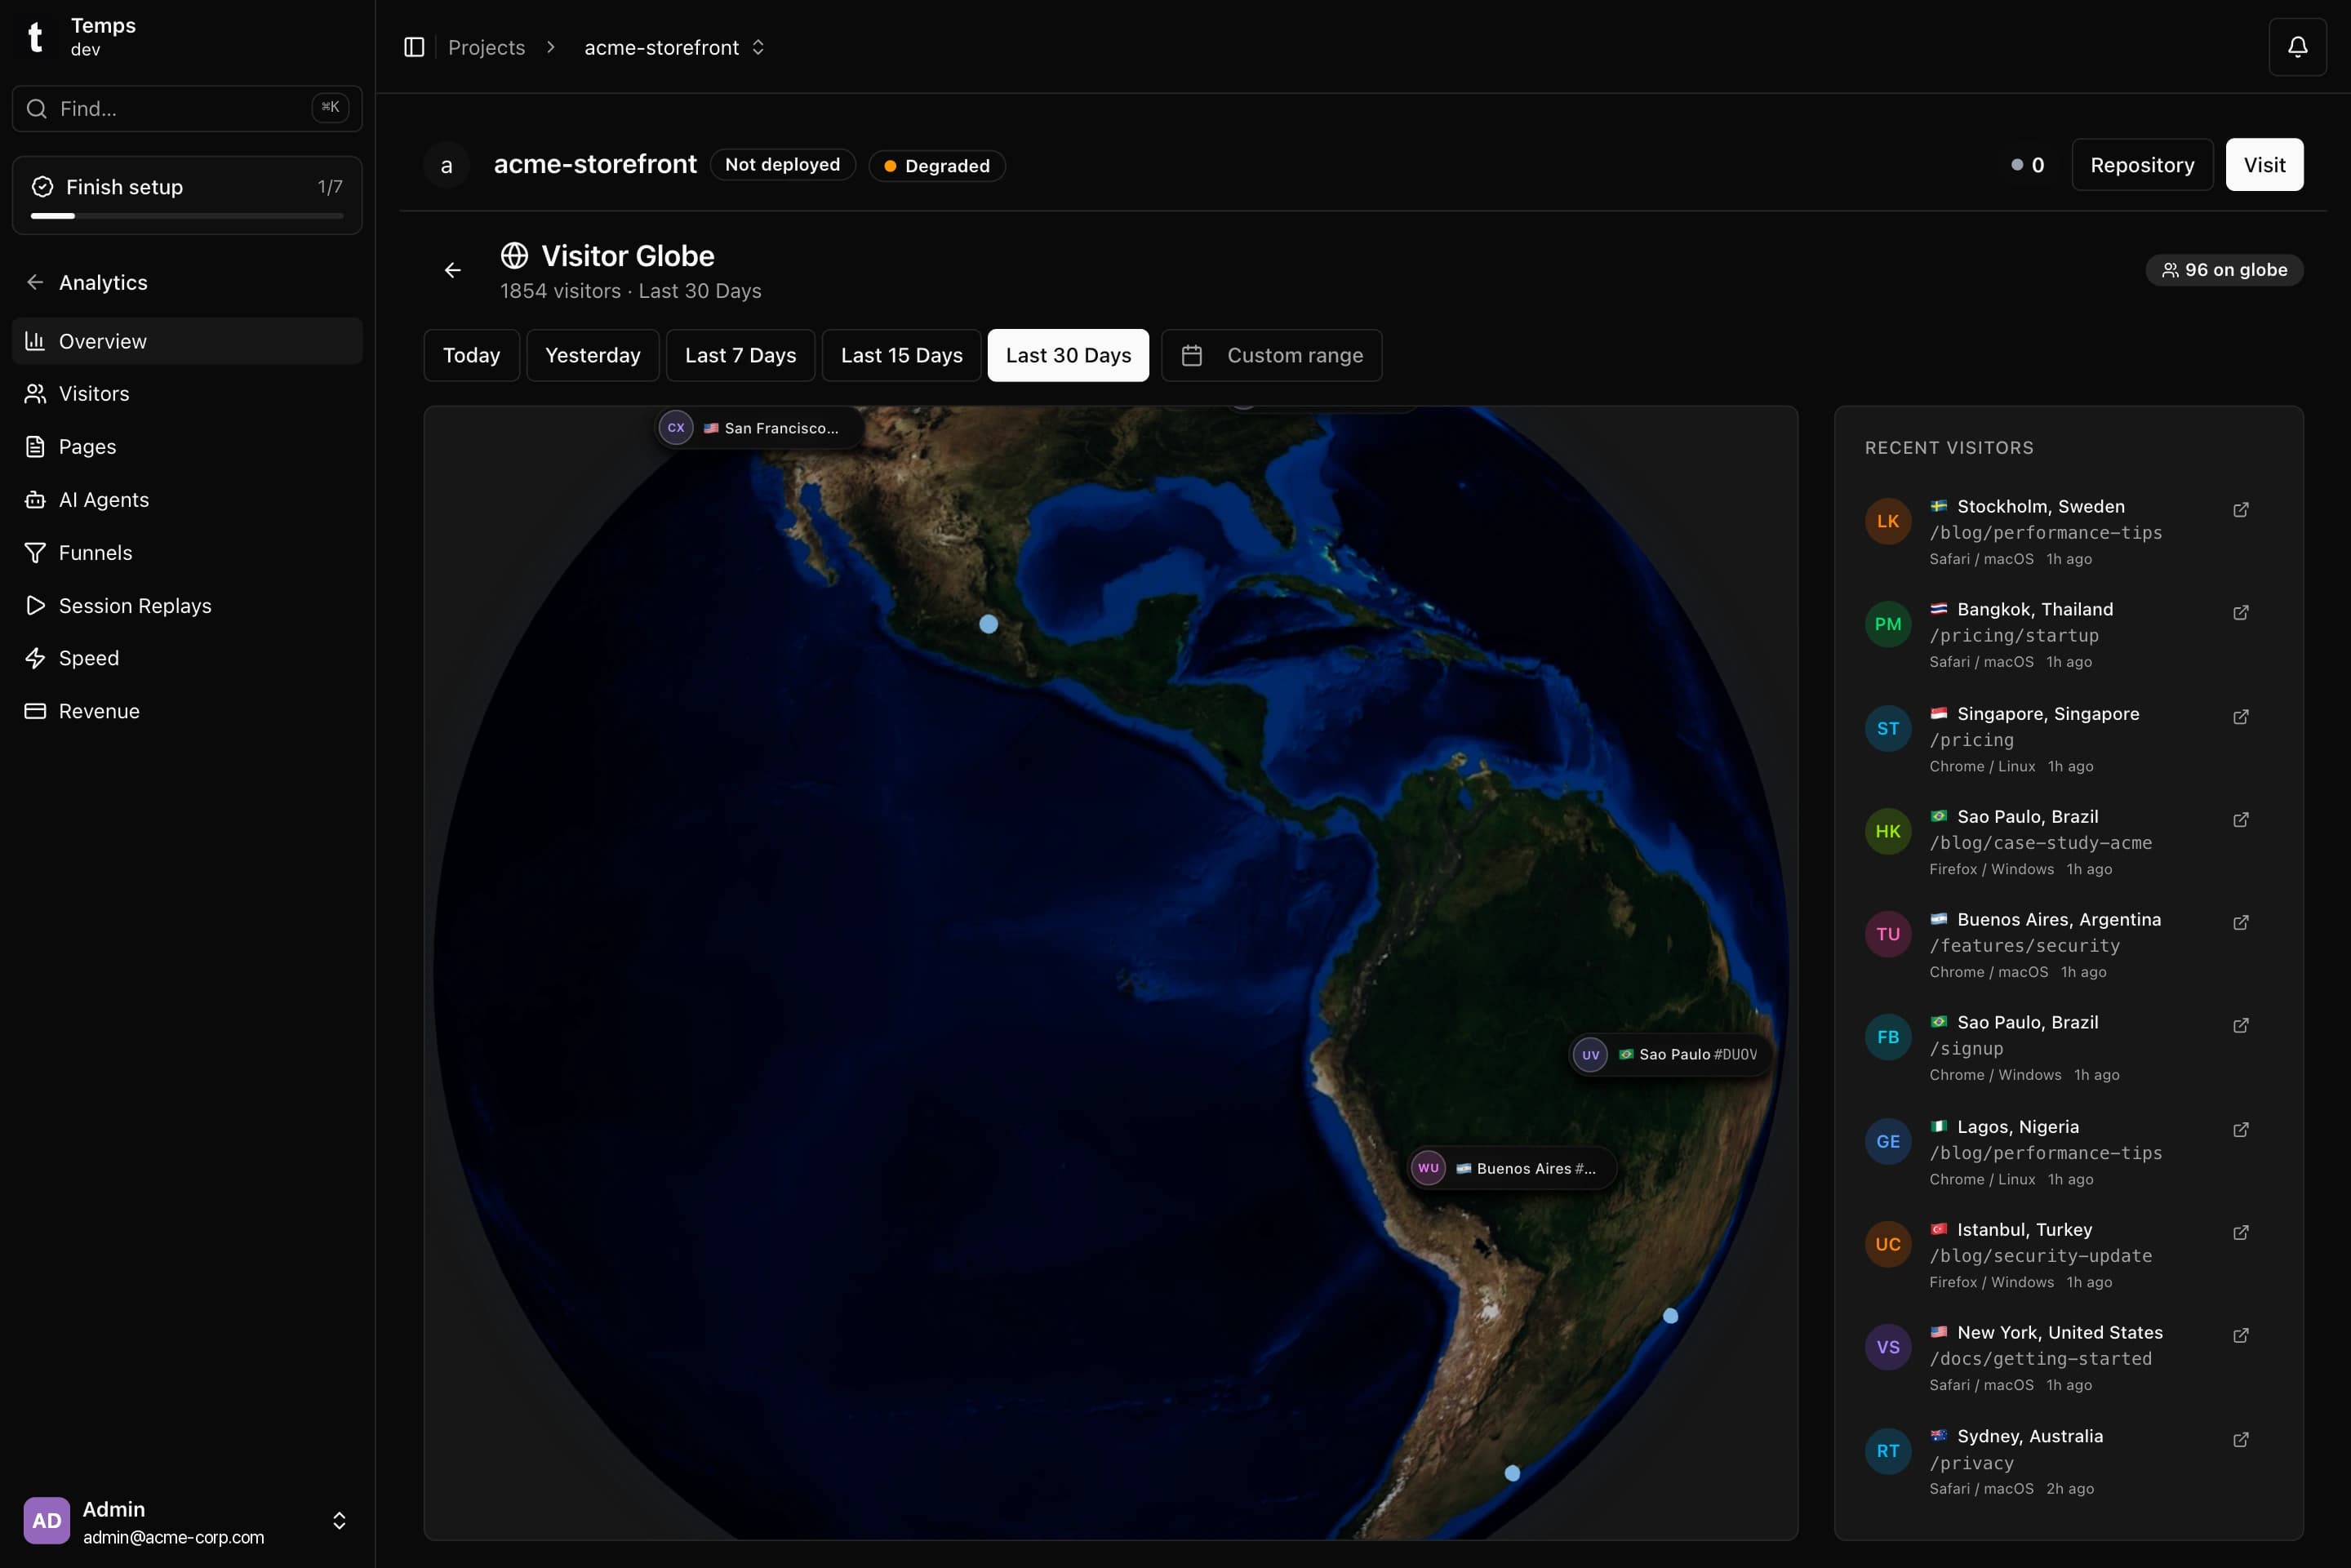Open the Istanbul, Turkey external link icon
The image size is (2351, 1568).
pos(2241,1232)
